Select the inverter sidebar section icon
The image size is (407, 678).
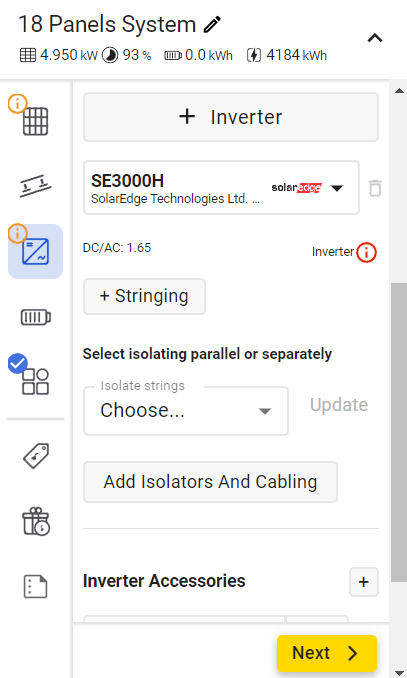click(35, 251)
